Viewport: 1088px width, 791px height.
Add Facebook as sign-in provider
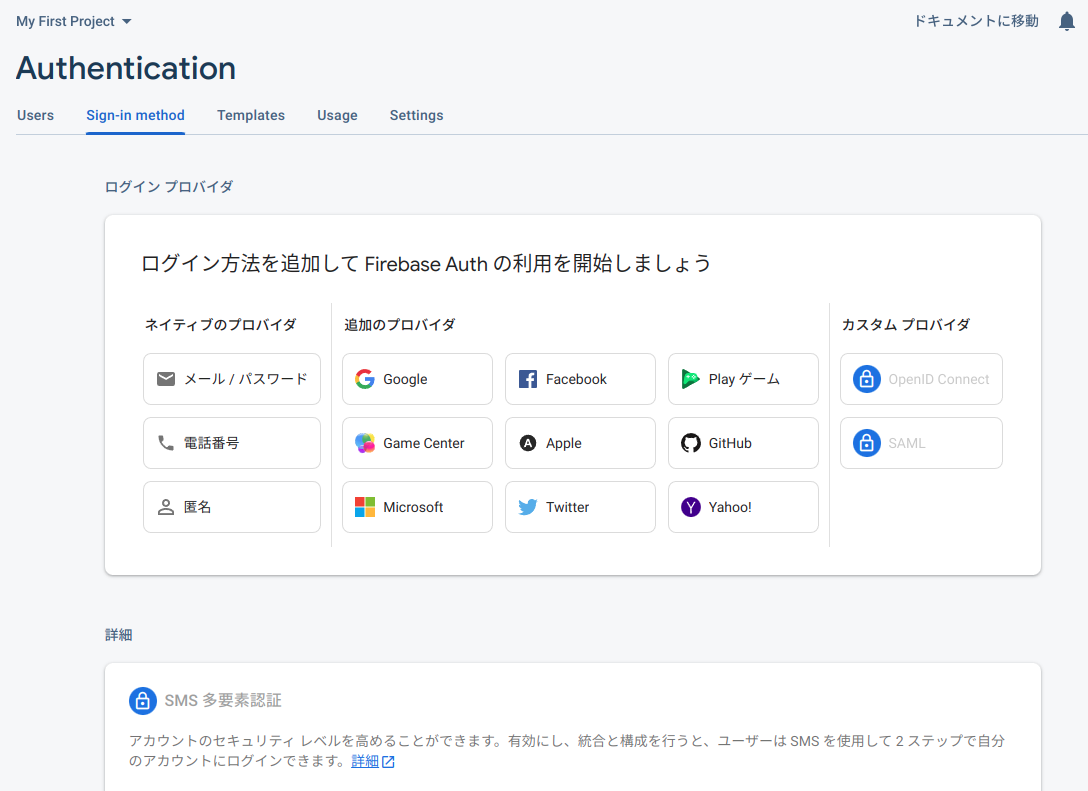[x=580, y=379]
